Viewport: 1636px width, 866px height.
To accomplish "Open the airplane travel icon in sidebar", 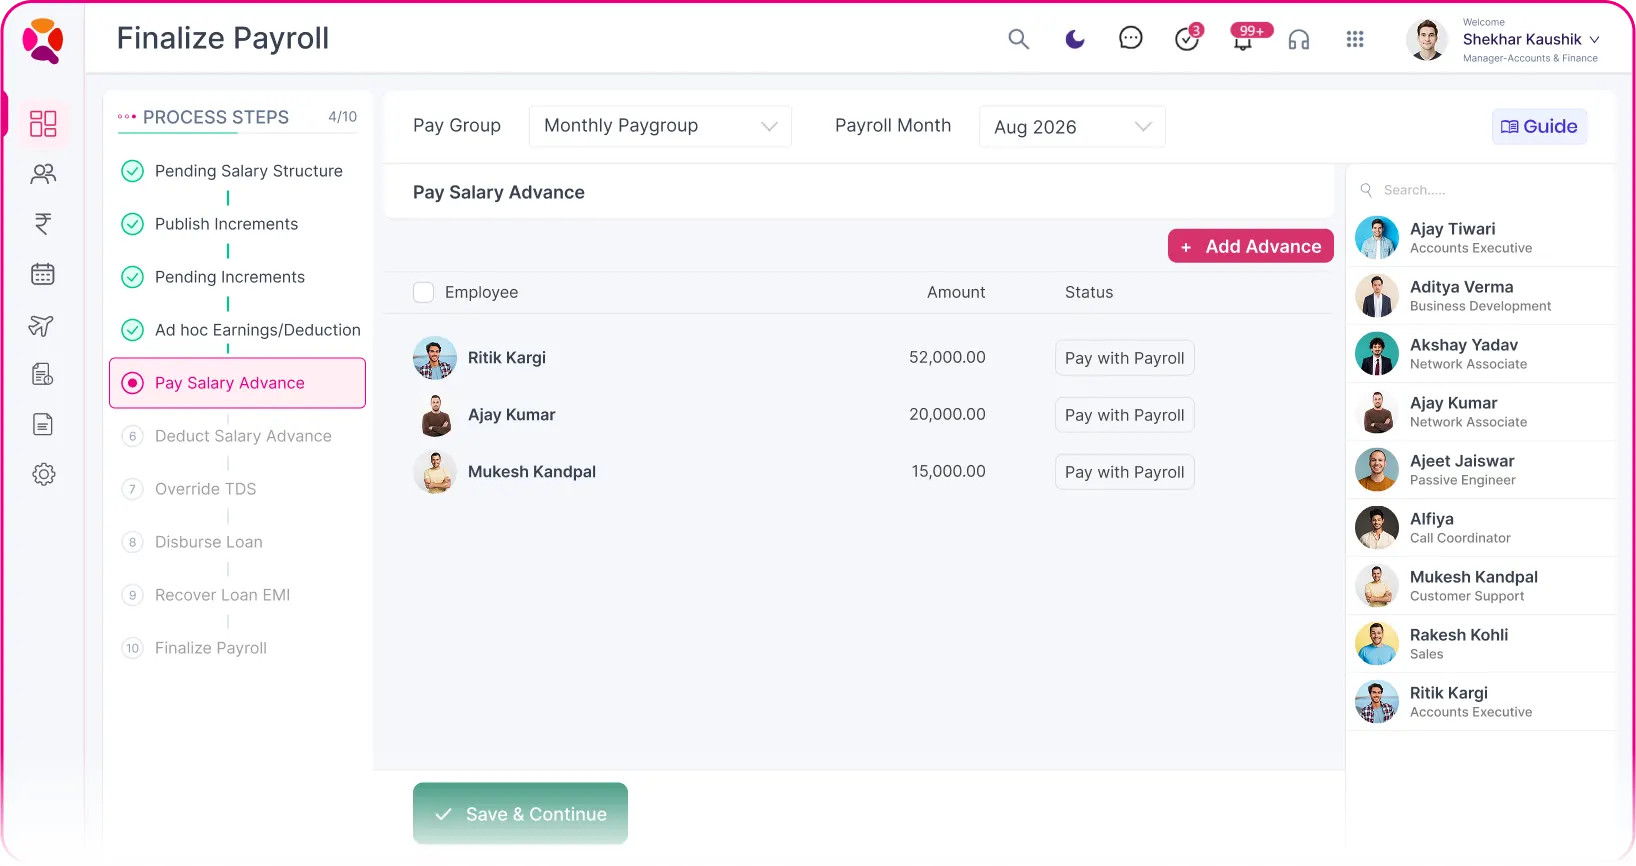I will coord(42,325).
